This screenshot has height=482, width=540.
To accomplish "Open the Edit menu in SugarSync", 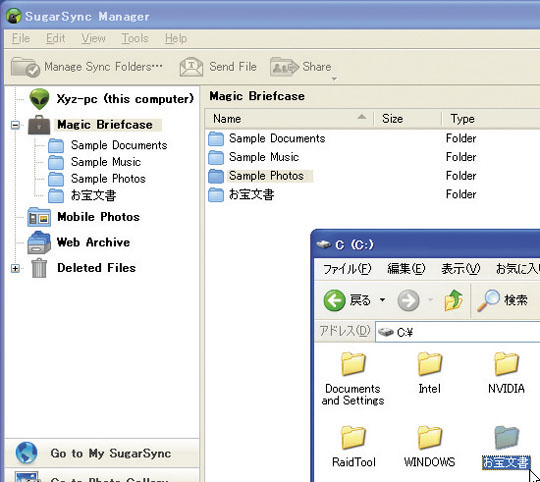I will pyautogui.click(x=55, y=38).
